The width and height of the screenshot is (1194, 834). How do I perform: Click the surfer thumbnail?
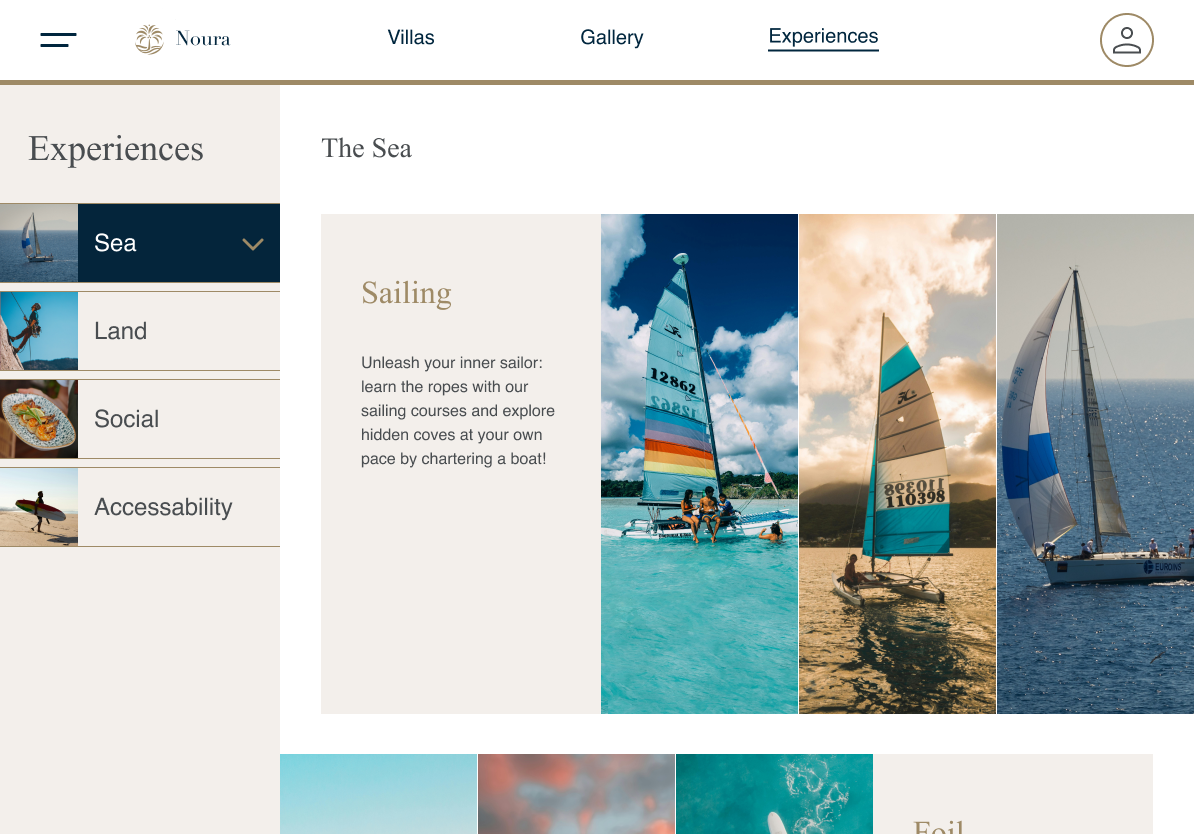pos(39,507)
